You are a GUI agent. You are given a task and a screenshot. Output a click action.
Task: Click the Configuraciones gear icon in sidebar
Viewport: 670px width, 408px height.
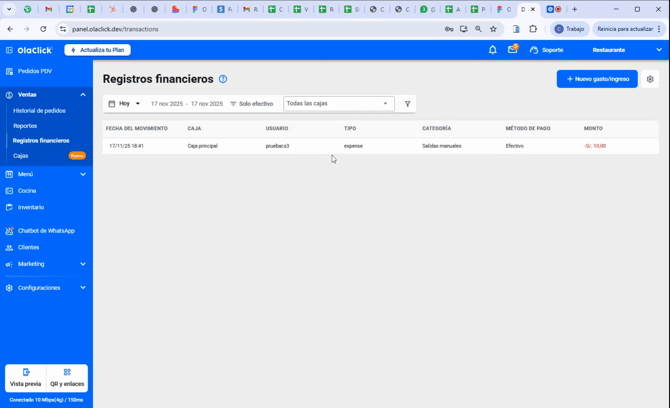tap(9, 288)
